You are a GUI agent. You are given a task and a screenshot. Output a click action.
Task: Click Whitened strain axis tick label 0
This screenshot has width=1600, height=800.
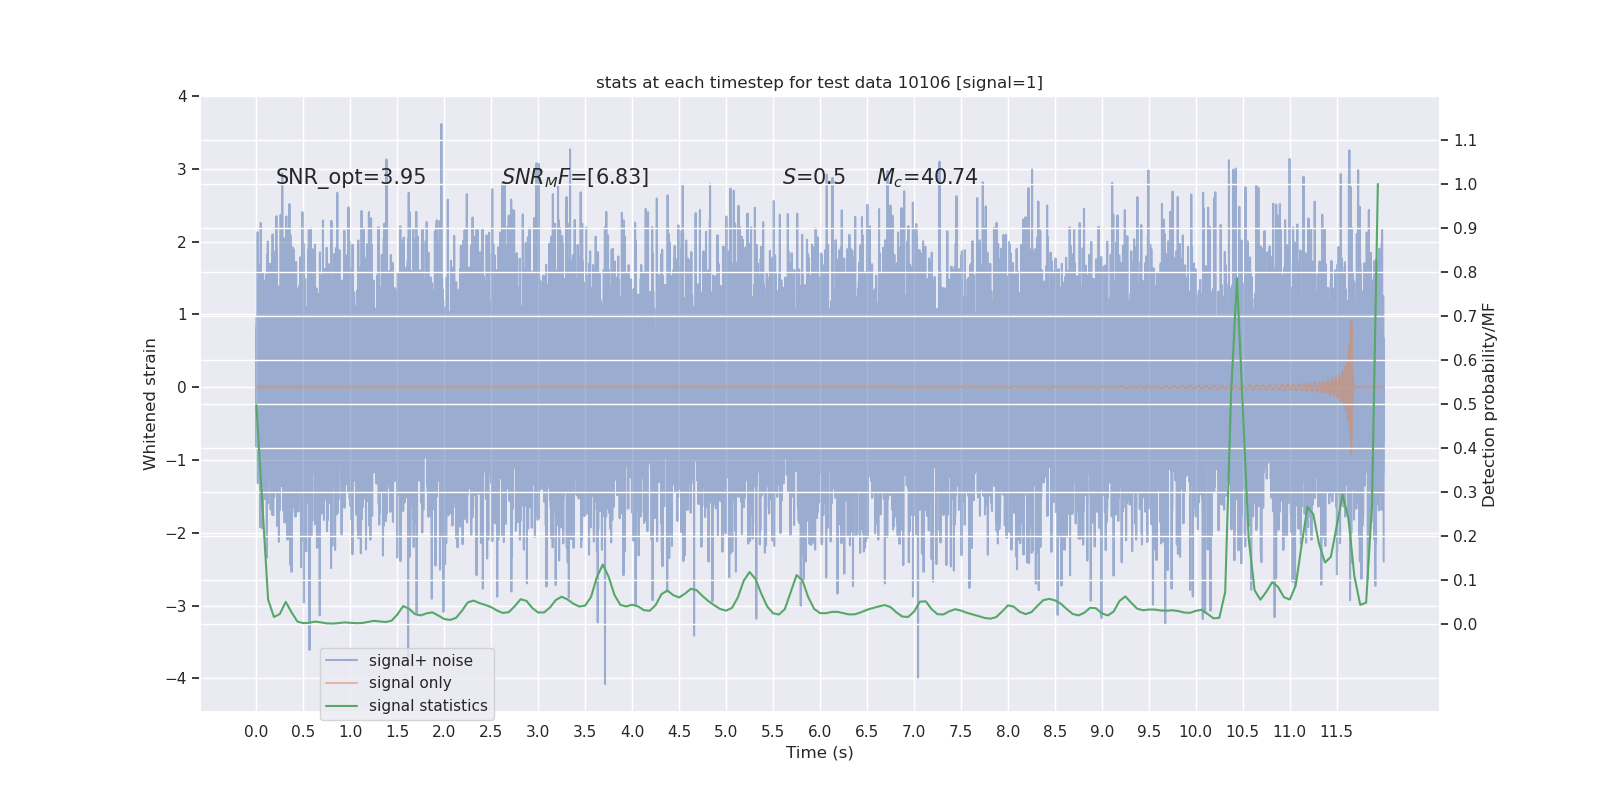[x=182, y=387]
